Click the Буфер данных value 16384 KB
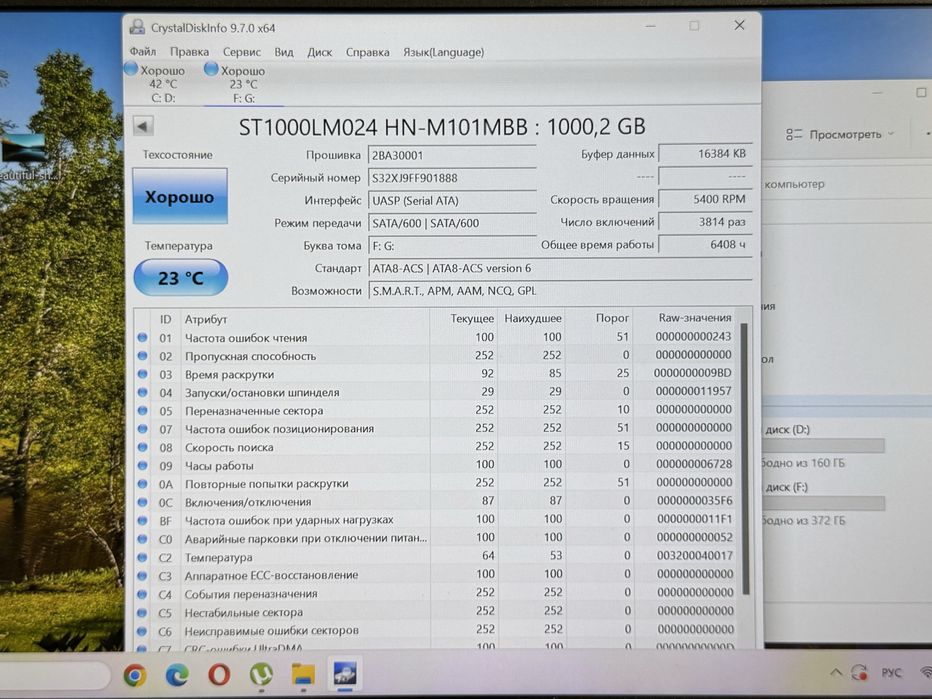This screenshot has height=699, width=932. 705,153
